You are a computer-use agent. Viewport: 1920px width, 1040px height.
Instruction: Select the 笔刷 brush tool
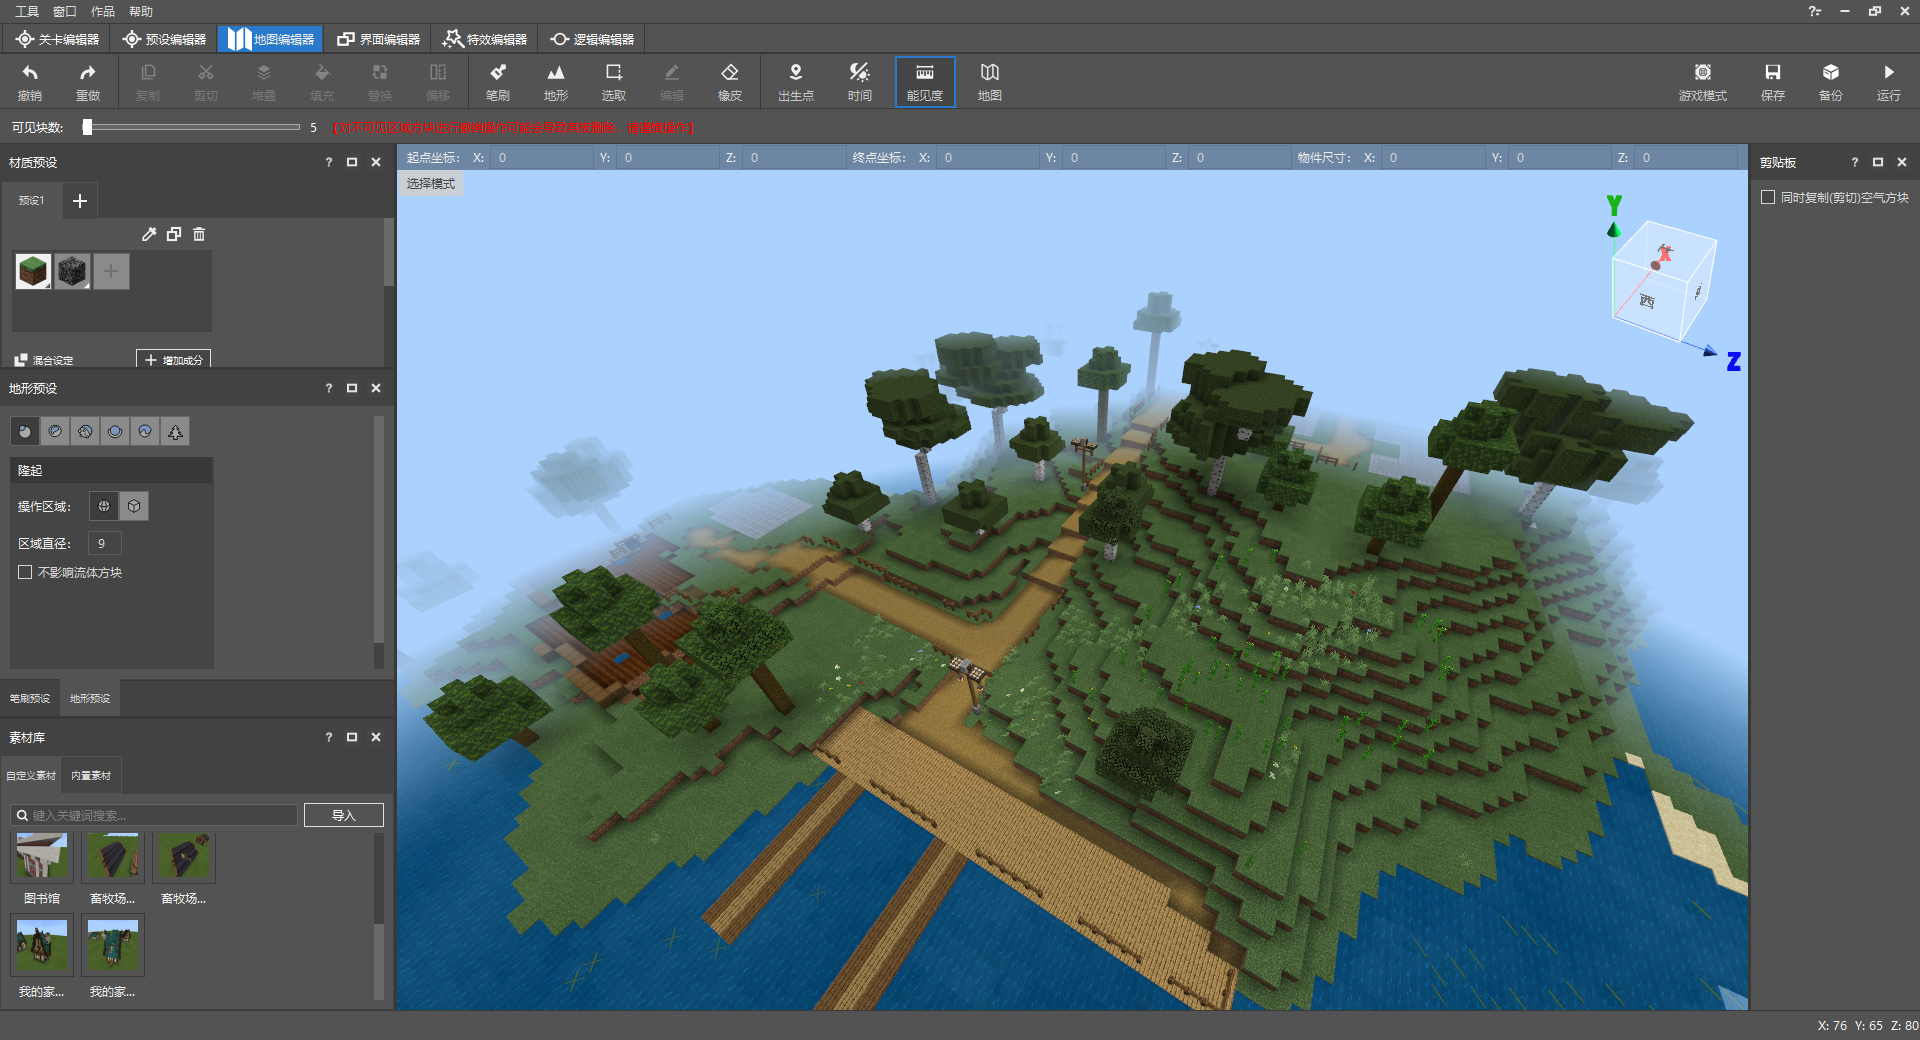tap(498, 82)
